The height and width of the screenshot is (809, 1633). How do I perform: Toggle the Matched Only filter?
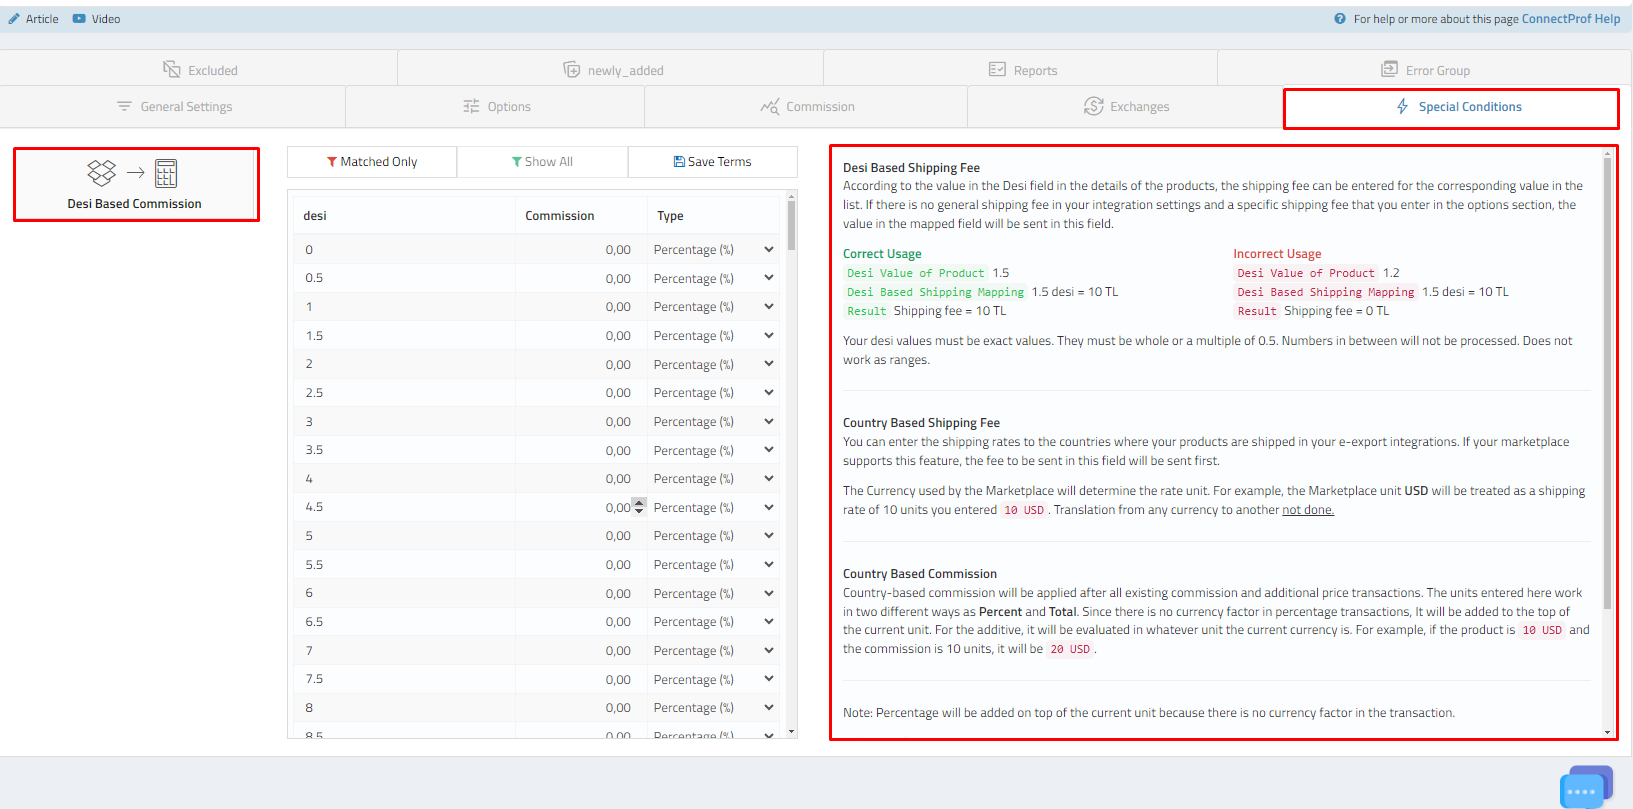372,162
